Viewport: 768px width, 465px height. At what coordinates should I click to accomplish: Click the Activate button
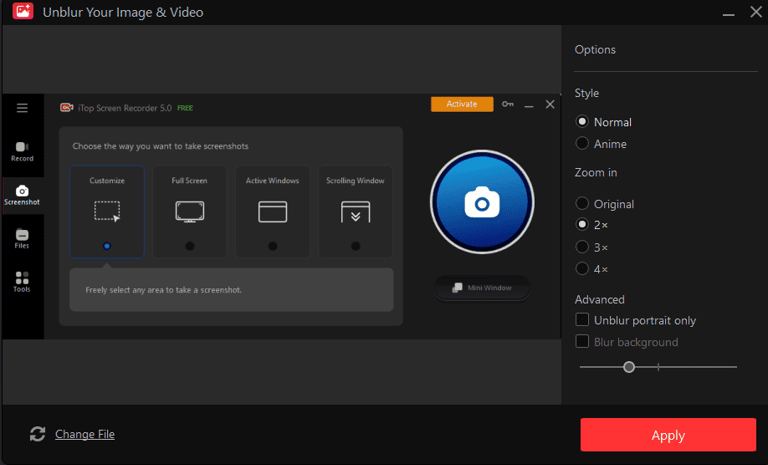click(462, 104)
